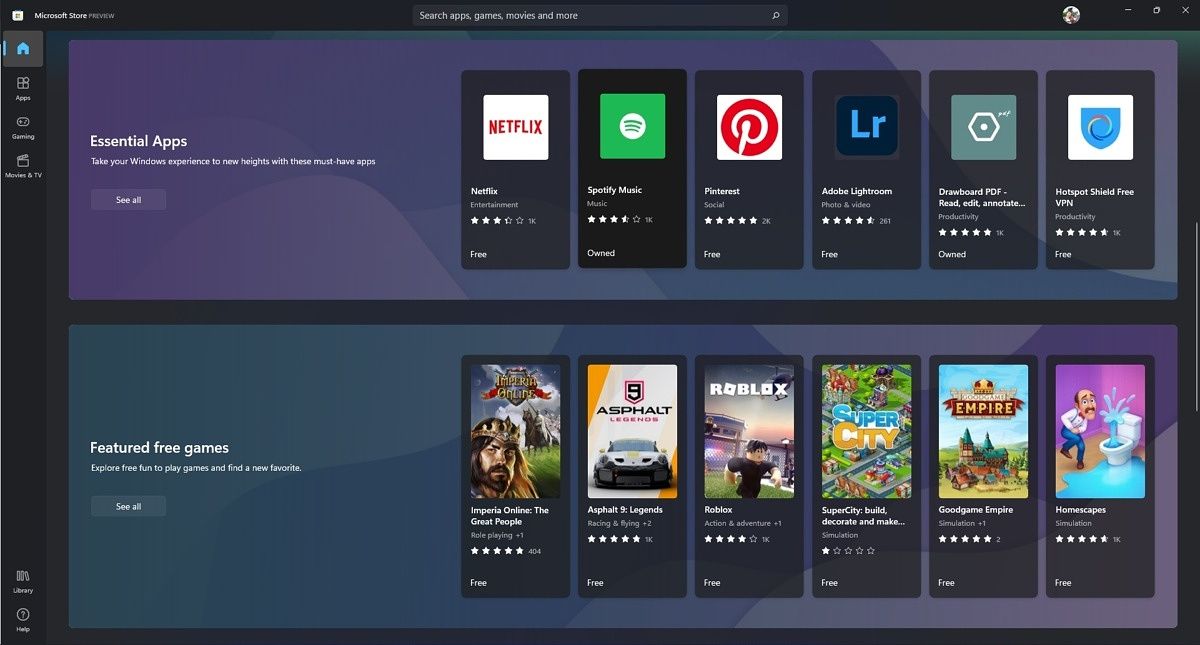Click See all for Featured free games
The height and width of the screenshot is (645, 1200).
pyautogui.click(x=128, y=506)
